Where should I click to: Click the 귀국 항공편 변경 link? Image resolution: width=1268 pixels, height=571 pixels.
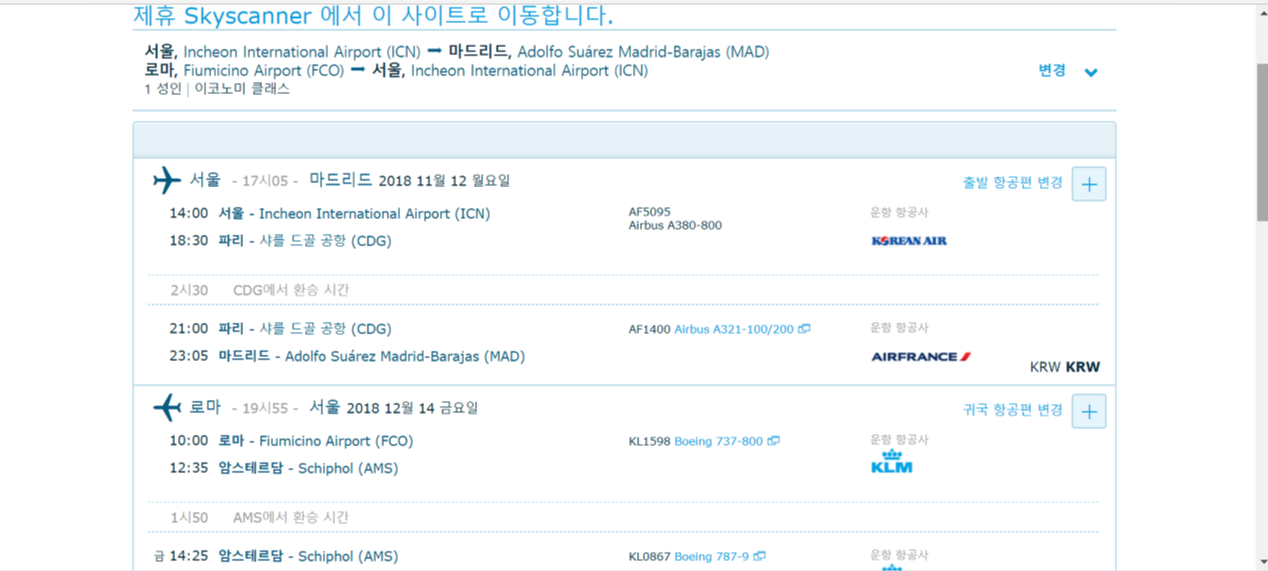[1012, 410]
